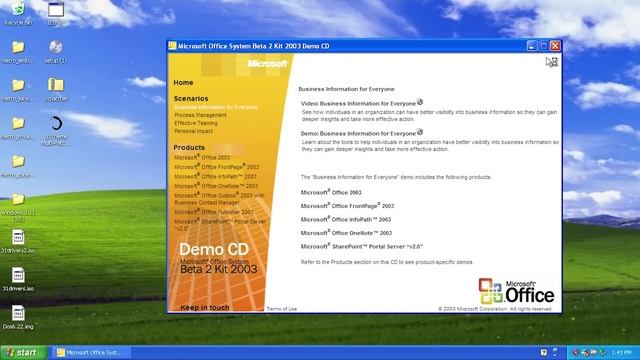Screen dimensions: 640x360
Task: Click the 'Business Information for Everyone' page heading
Action: [x=346, y=89]
